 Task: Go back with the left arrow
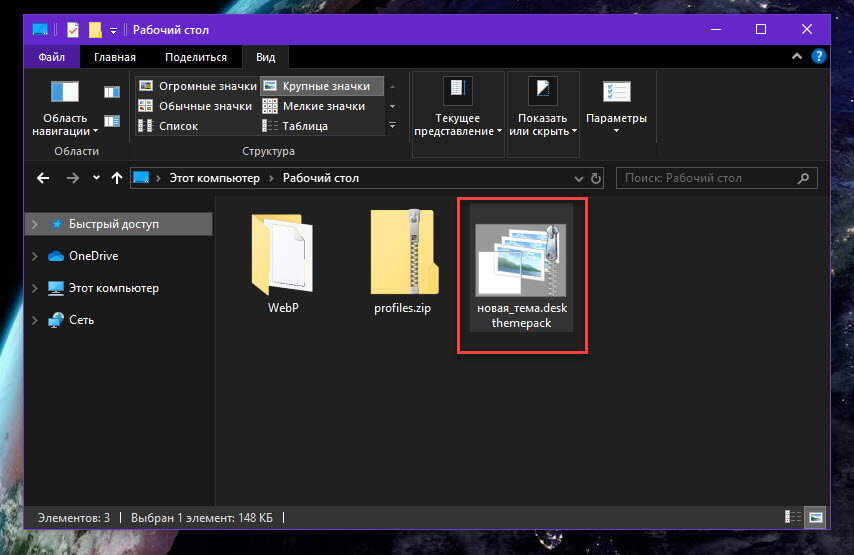click(x=43, y=178)
